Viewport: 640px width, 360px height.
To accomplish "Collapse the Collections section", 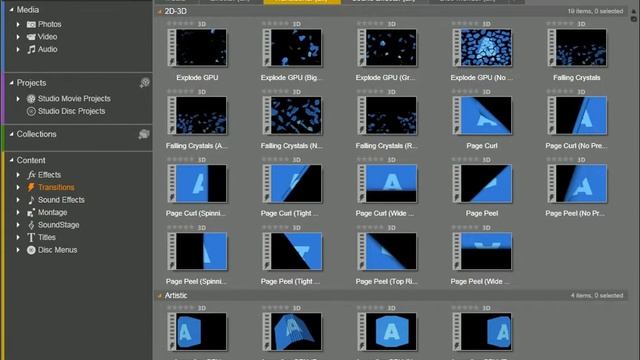I will pos(11,134).
